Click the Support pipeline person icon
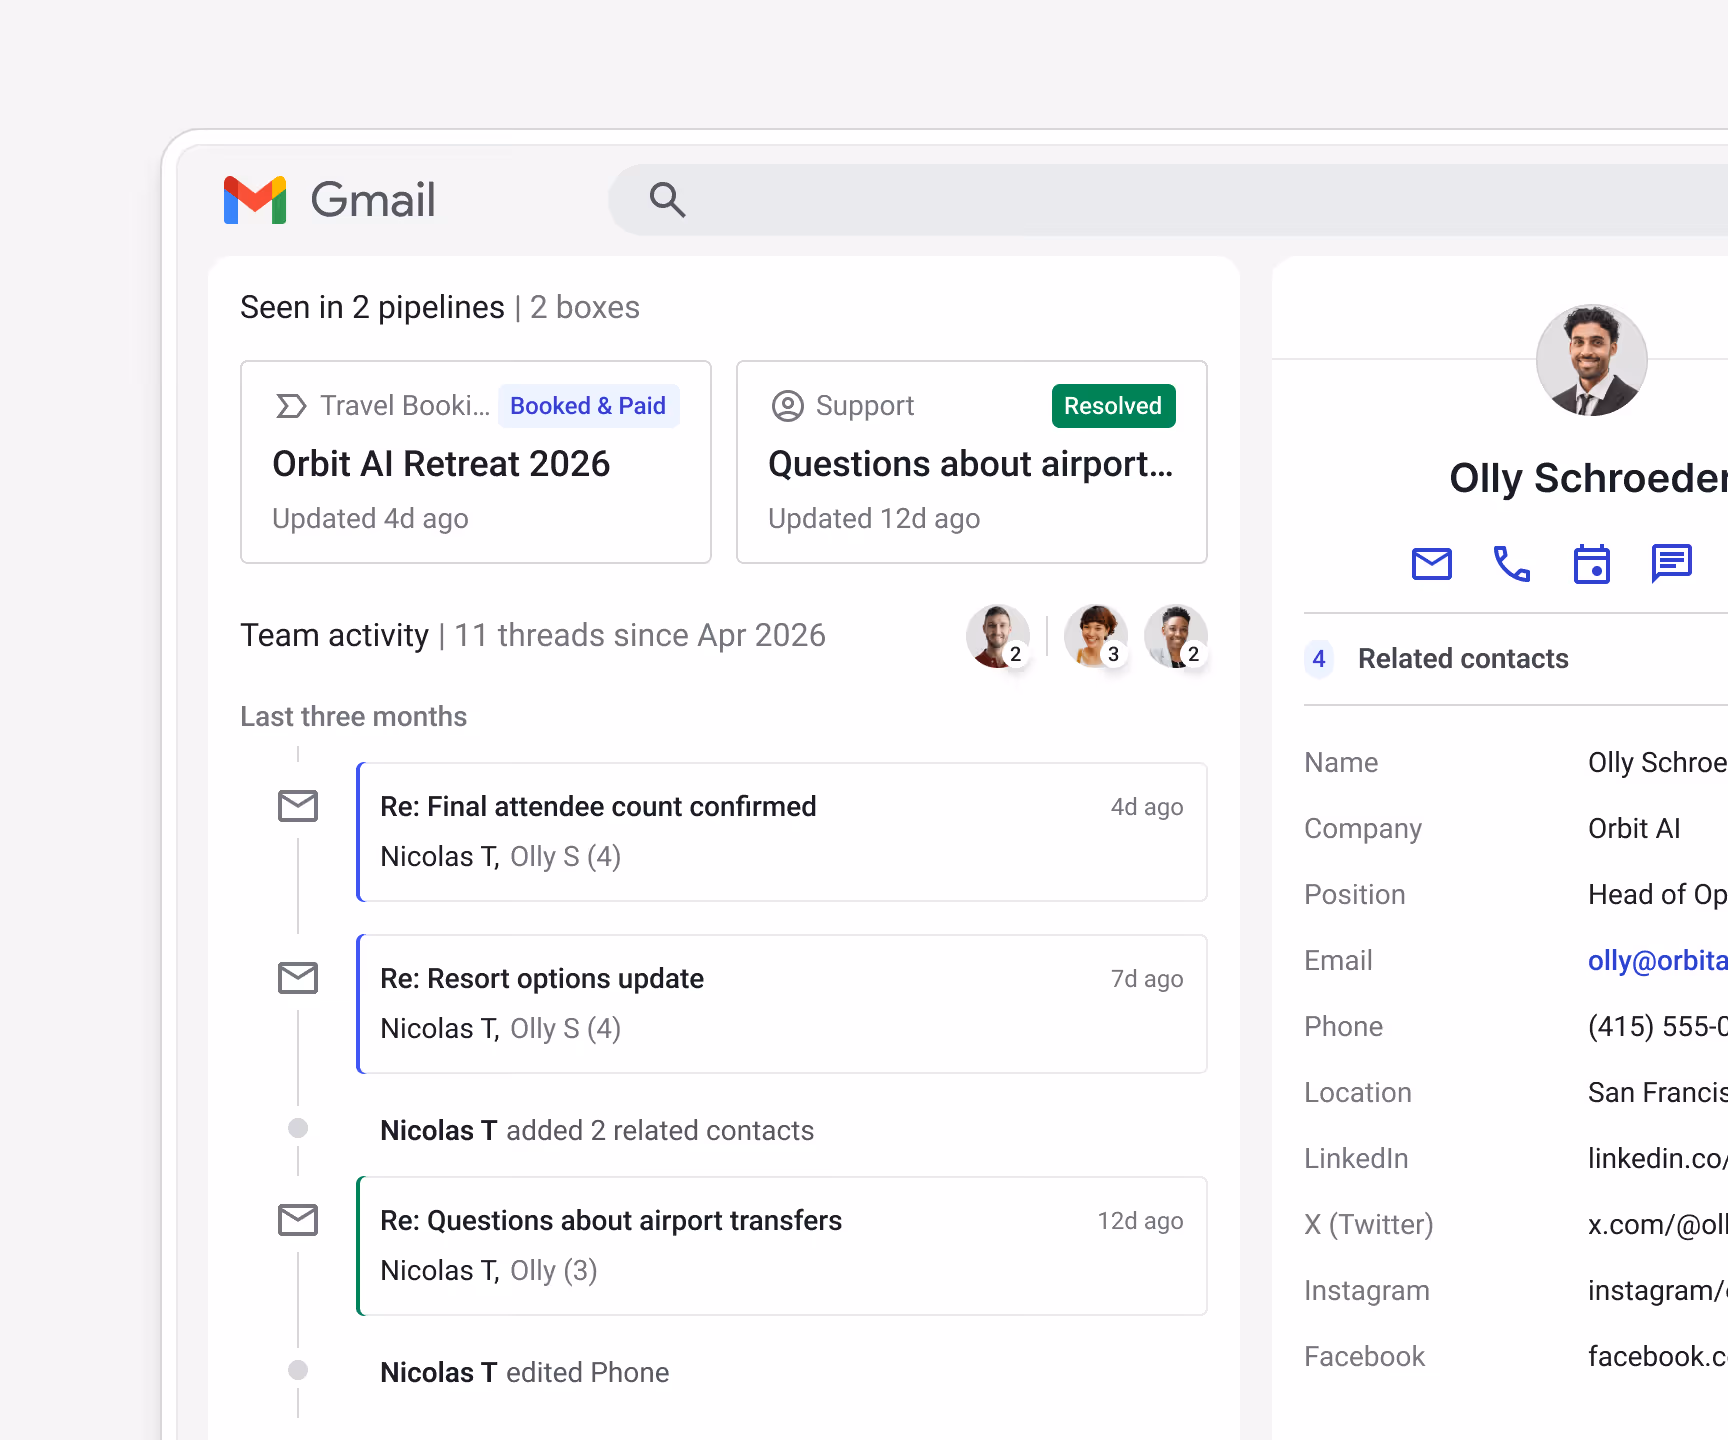The height and width of the screenshot is (1440, 1728). [788, 406]
